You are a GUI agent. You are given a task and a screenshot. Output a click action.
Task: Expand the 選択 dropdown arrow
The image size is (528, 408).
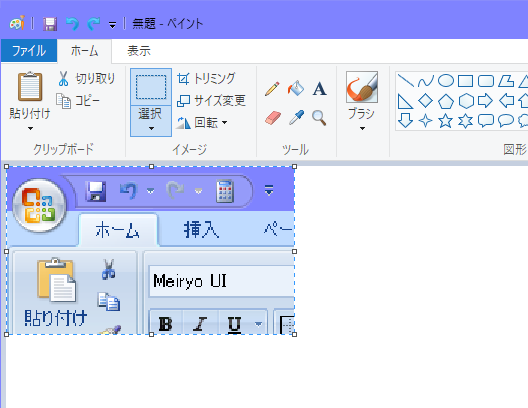click(x=151, y=128)
